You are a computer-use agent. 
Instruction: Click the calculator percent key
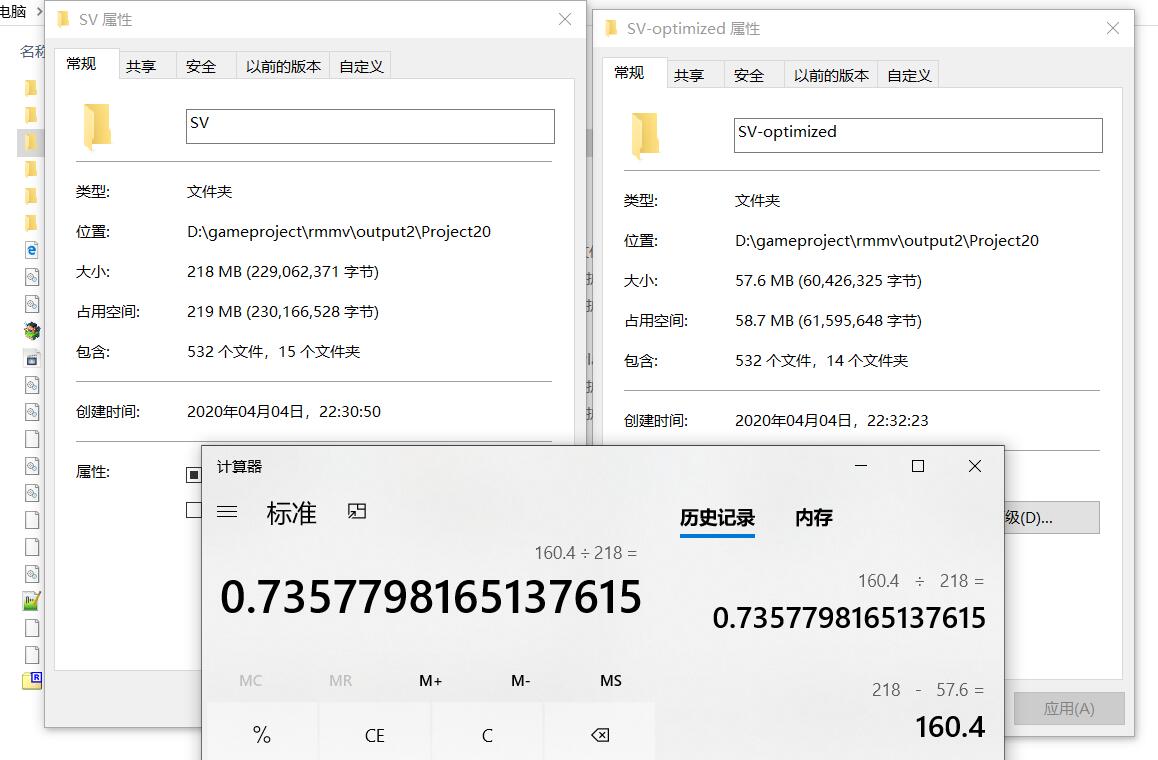tap(261, 735)
